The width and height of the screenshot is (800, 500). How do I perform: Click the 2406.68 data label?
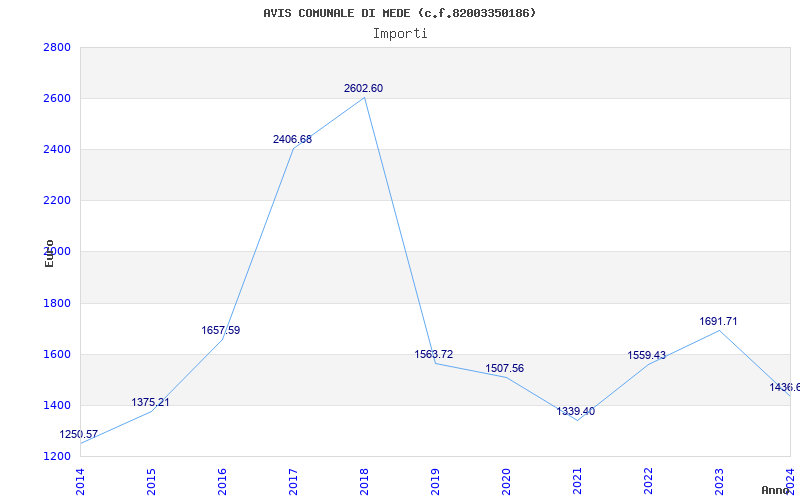[292, 139]
